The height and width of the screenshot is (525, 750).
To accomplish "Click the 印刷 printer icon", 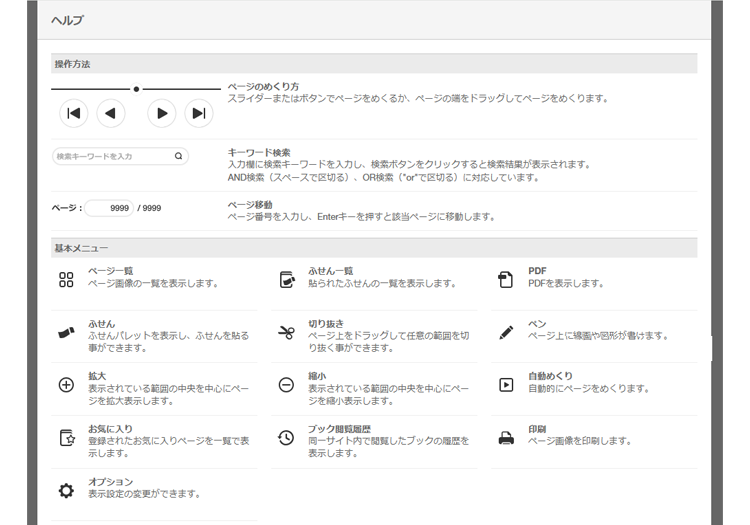I will (x=506, y=437).
